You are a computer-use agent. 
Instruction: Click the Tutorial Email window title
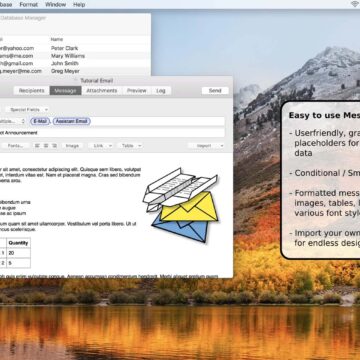(x=97, y=81)
